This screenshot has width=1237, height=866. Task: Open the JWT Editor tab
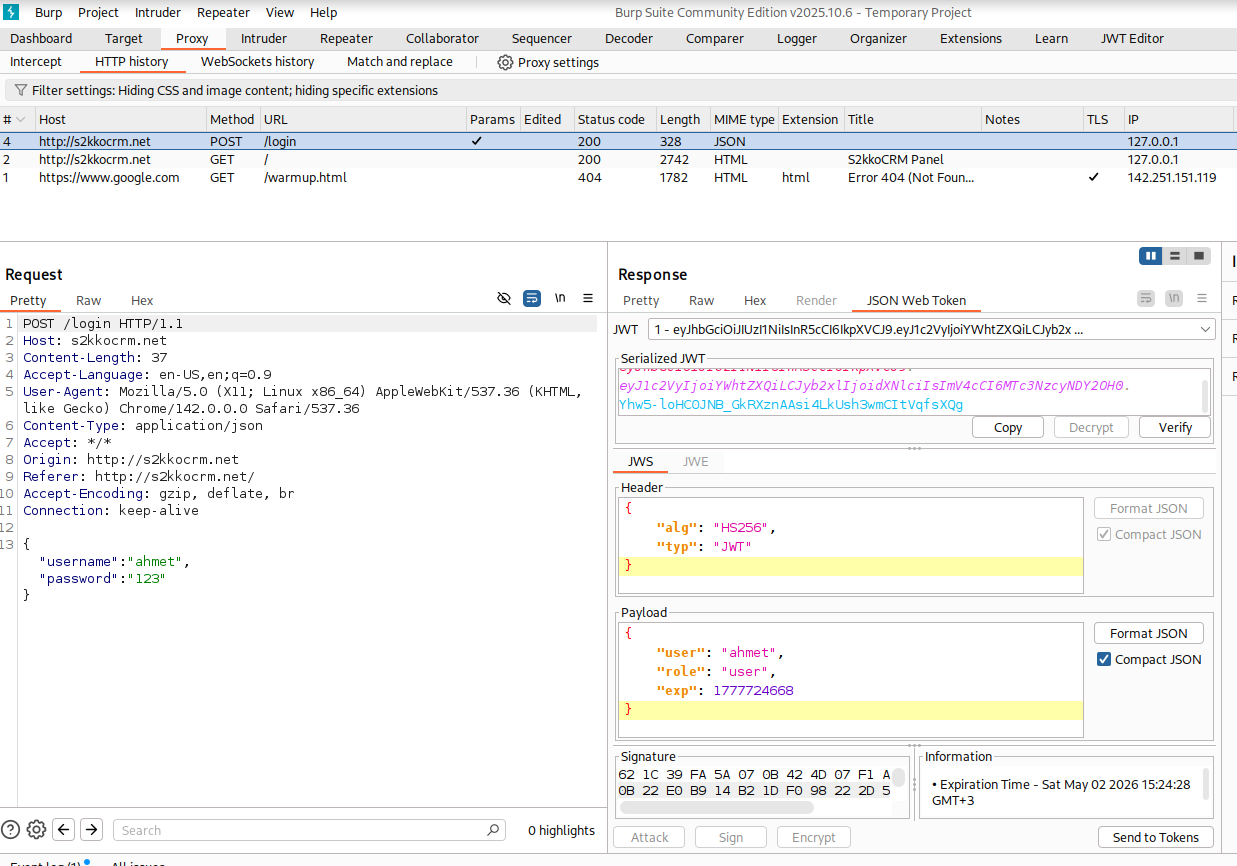tap(1132, 38)
